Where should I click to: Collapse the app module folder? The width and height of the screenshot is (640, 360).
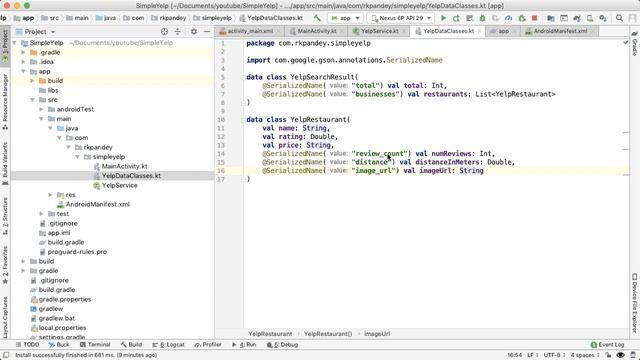point(23,71)
